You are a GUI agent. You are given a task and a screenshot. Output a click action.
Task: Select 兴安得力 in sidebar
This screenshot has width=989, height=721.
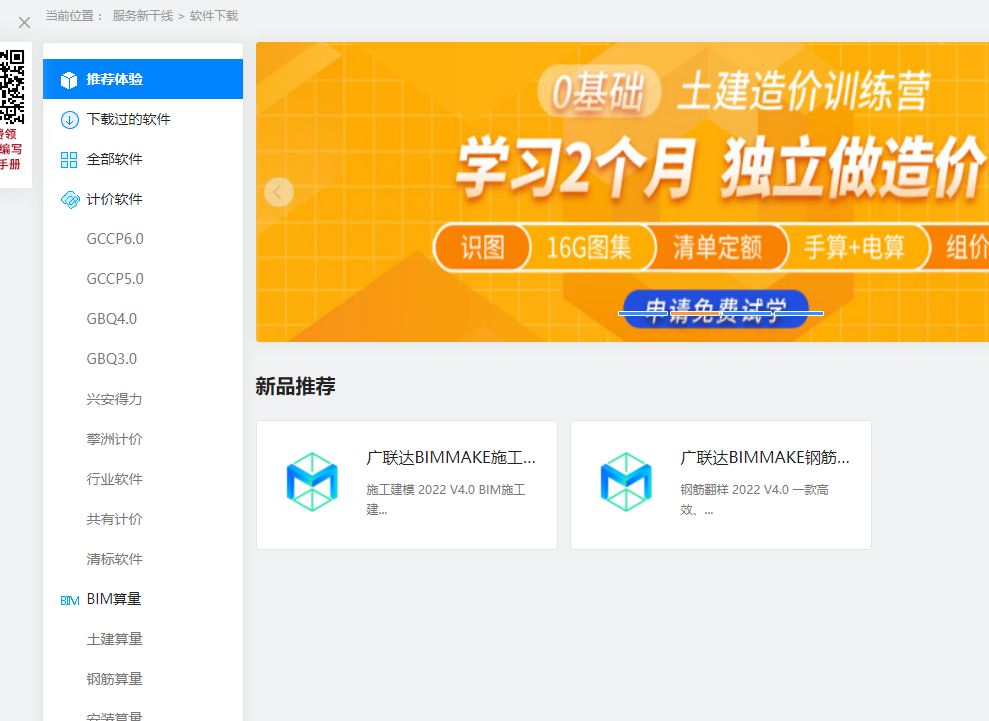(x=114, y=399)
